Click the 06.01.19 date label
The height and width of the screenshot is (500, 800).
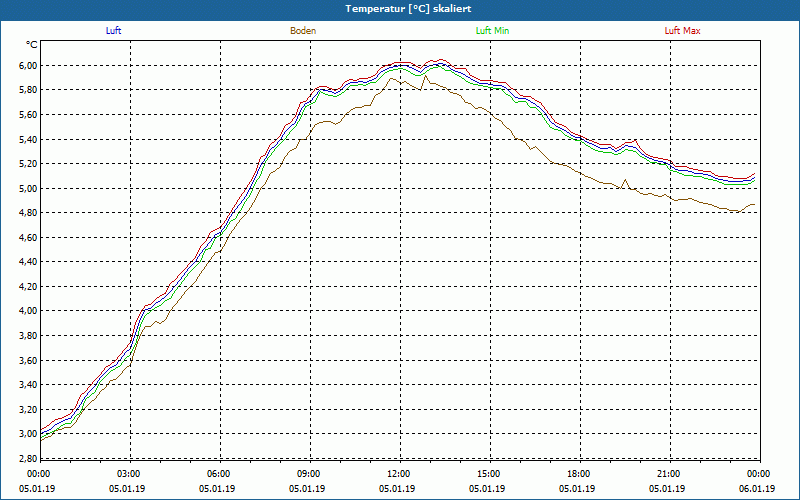click(757, 489)
